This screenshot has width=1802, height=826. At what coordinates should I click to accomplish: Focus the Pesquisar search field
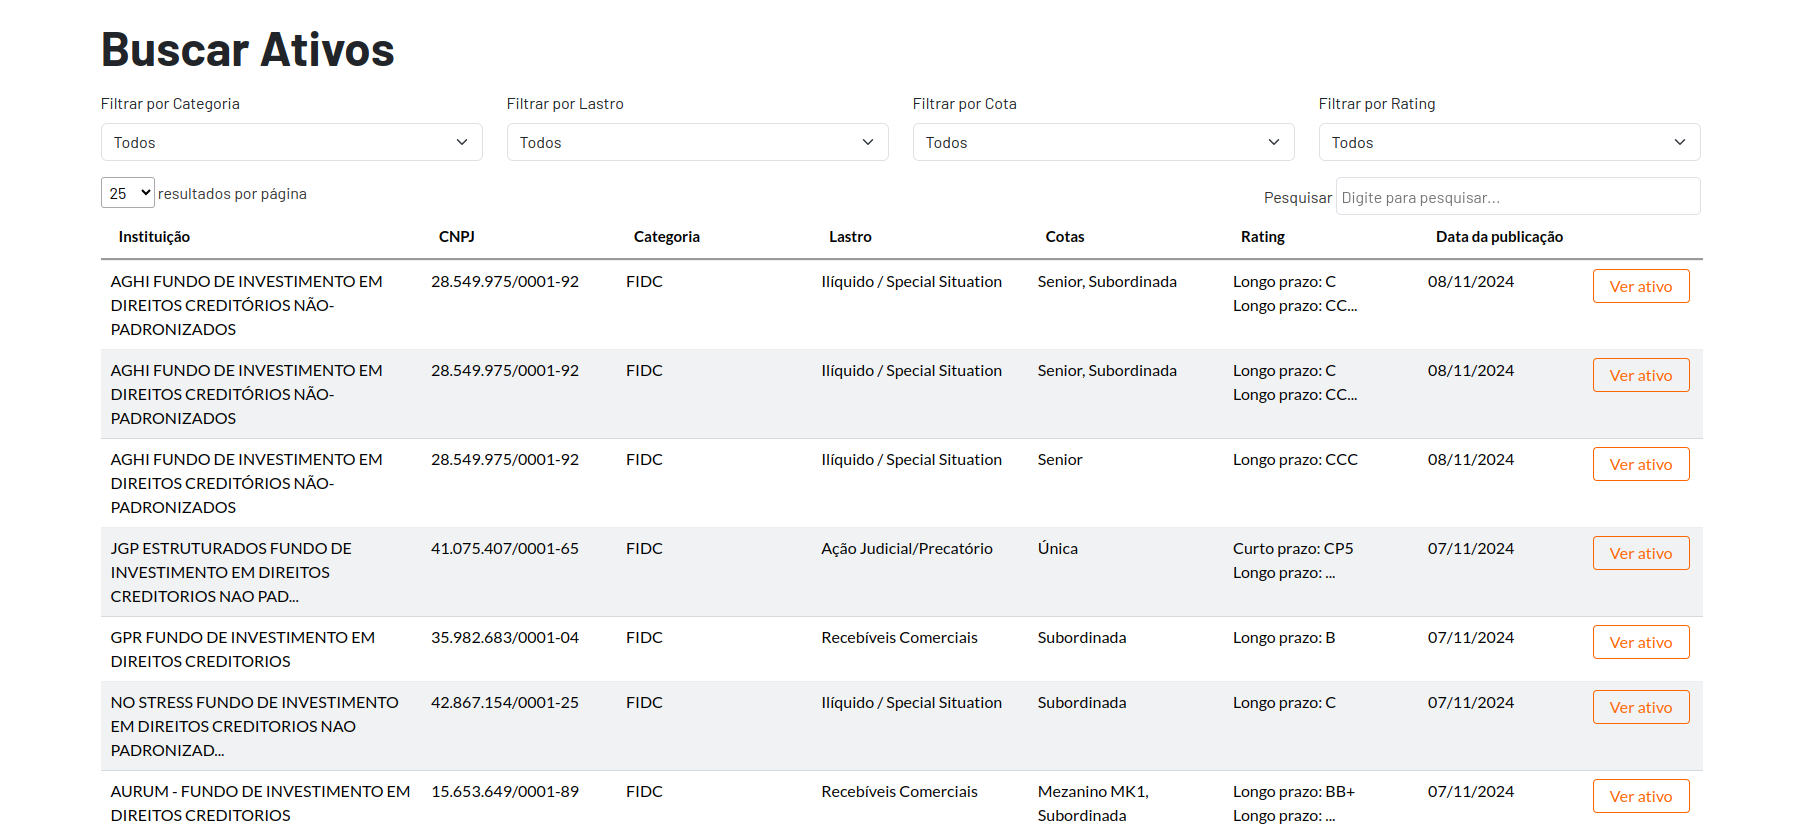(1517, 197)
